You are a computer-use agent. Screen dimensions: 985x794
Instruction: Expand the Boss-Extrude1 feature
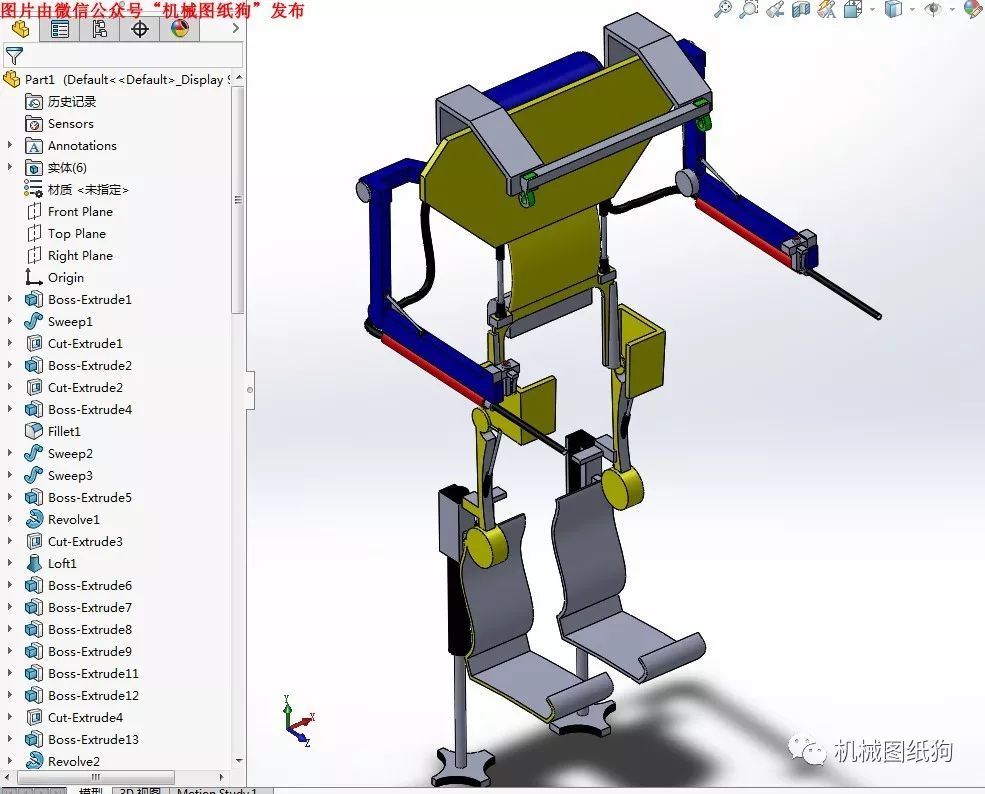[9, 299]
